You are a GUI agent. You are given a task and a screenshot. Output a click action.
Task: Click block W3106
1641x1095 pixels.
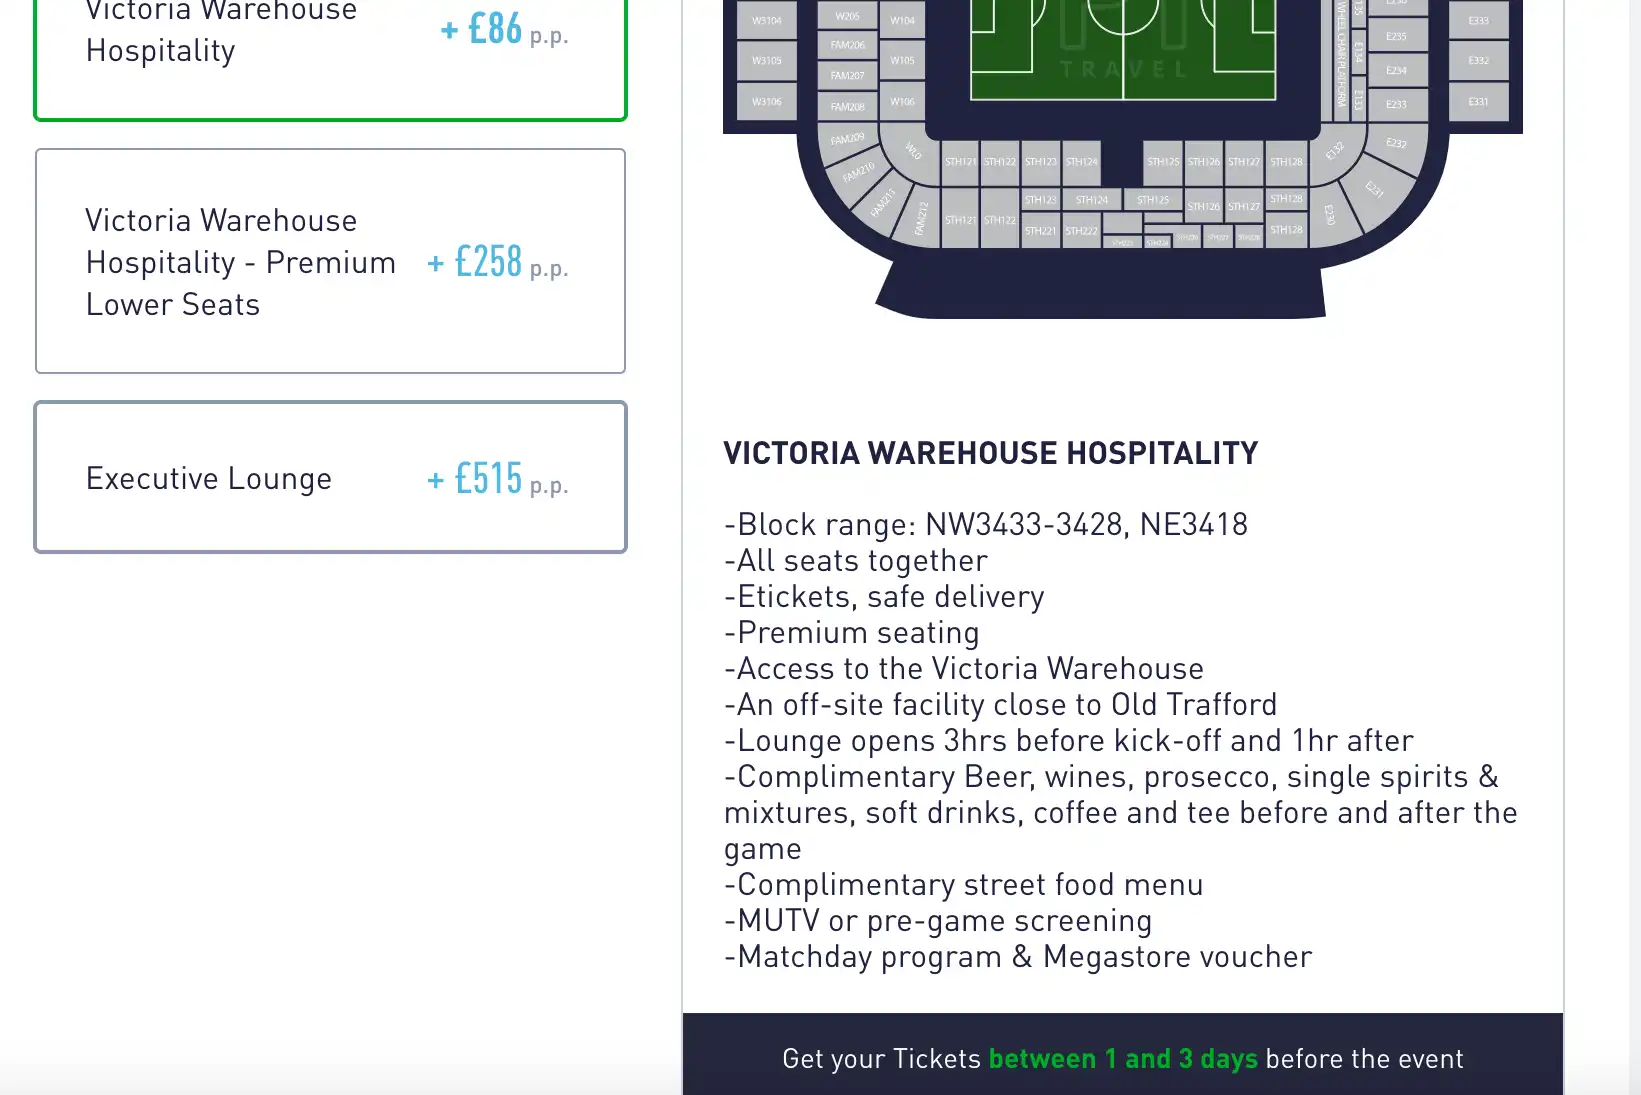767,101
